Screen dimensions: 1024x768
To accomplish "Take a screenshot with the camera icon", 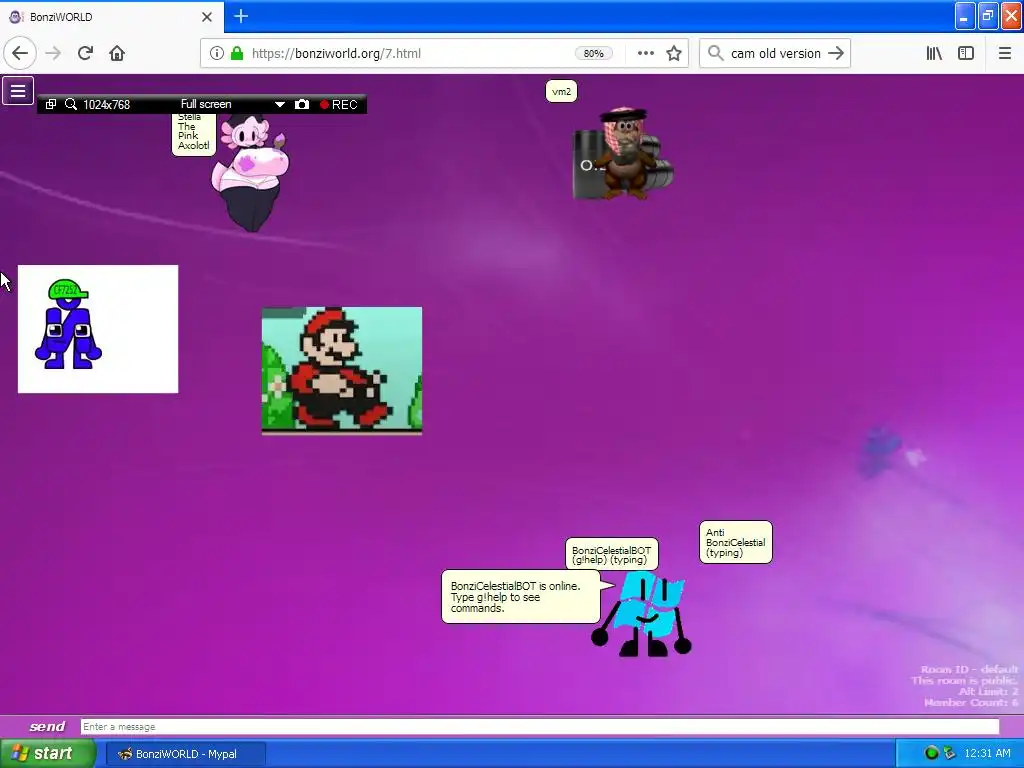I will tap(302, 104).
